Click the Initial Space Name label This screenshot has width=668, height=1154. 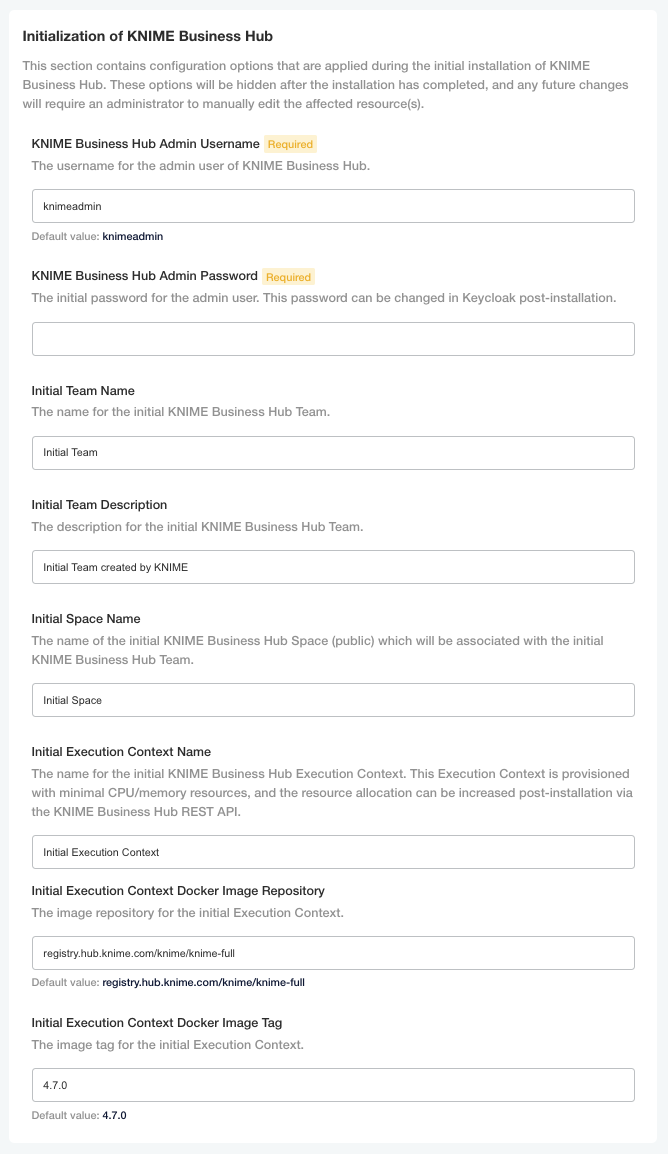(86, 619)
